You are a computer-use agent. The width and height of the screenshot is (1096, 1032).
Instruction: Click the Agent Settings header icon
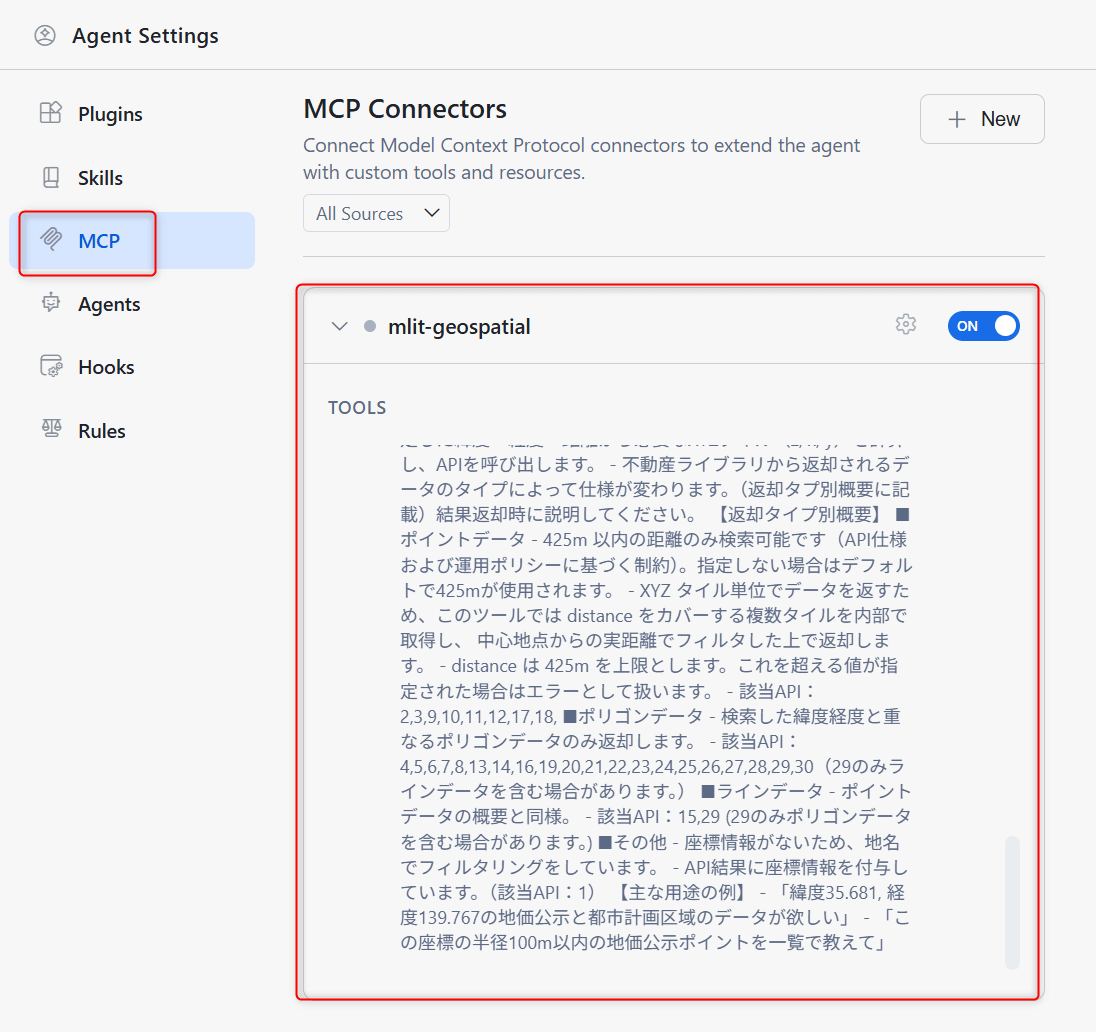pyautogui.click(x=45, y=36)
